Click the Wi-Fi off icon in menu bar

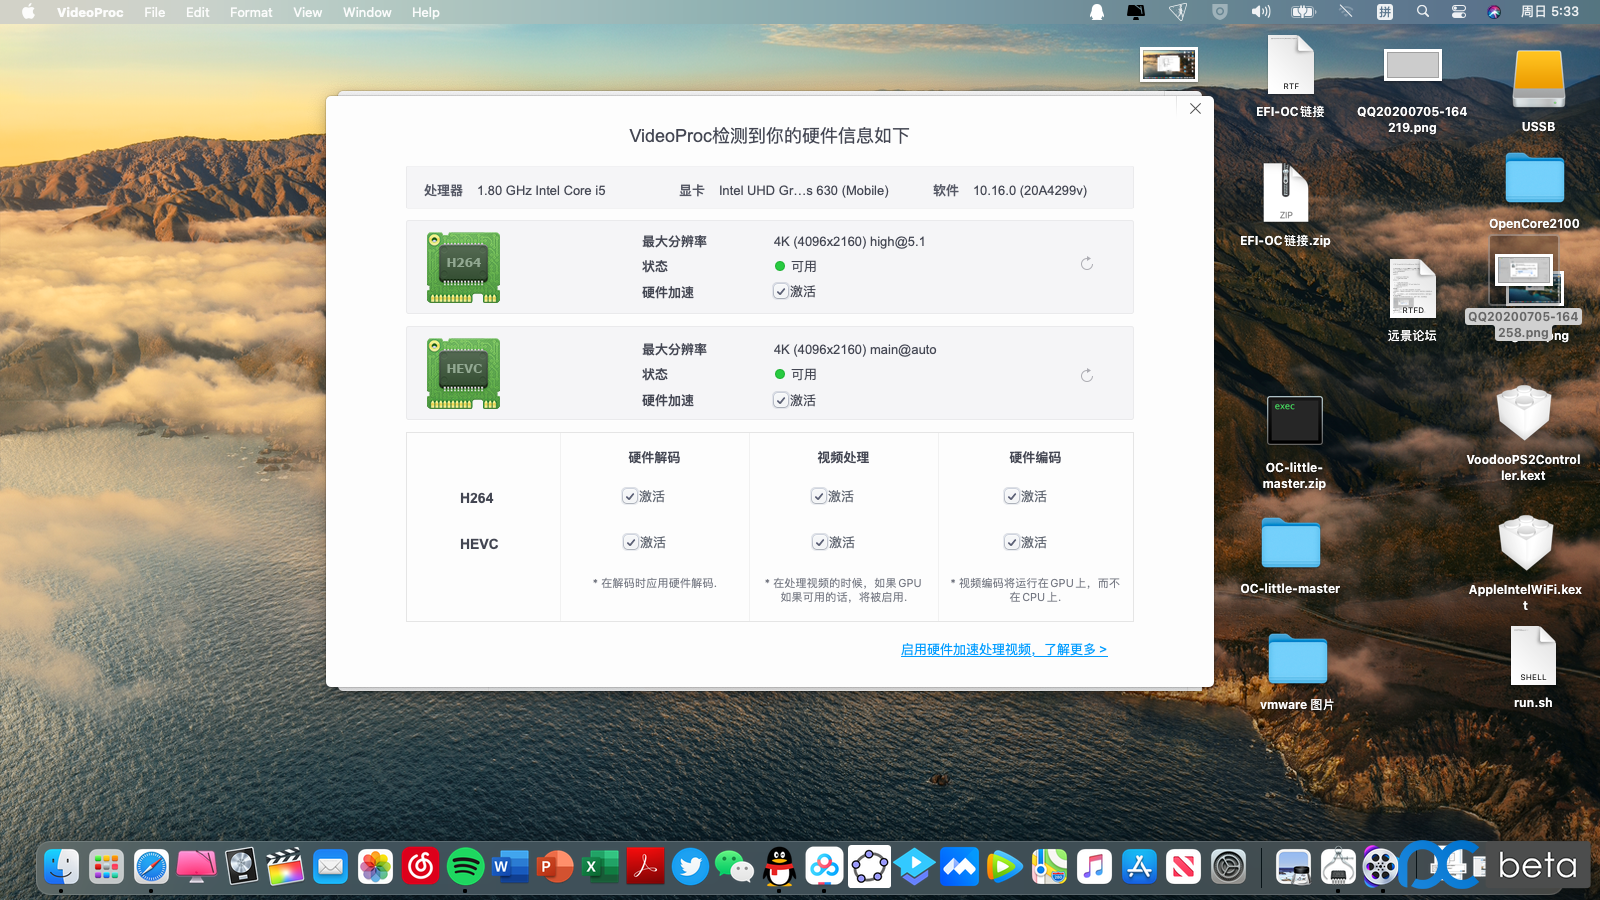(x=1346, y=12)
